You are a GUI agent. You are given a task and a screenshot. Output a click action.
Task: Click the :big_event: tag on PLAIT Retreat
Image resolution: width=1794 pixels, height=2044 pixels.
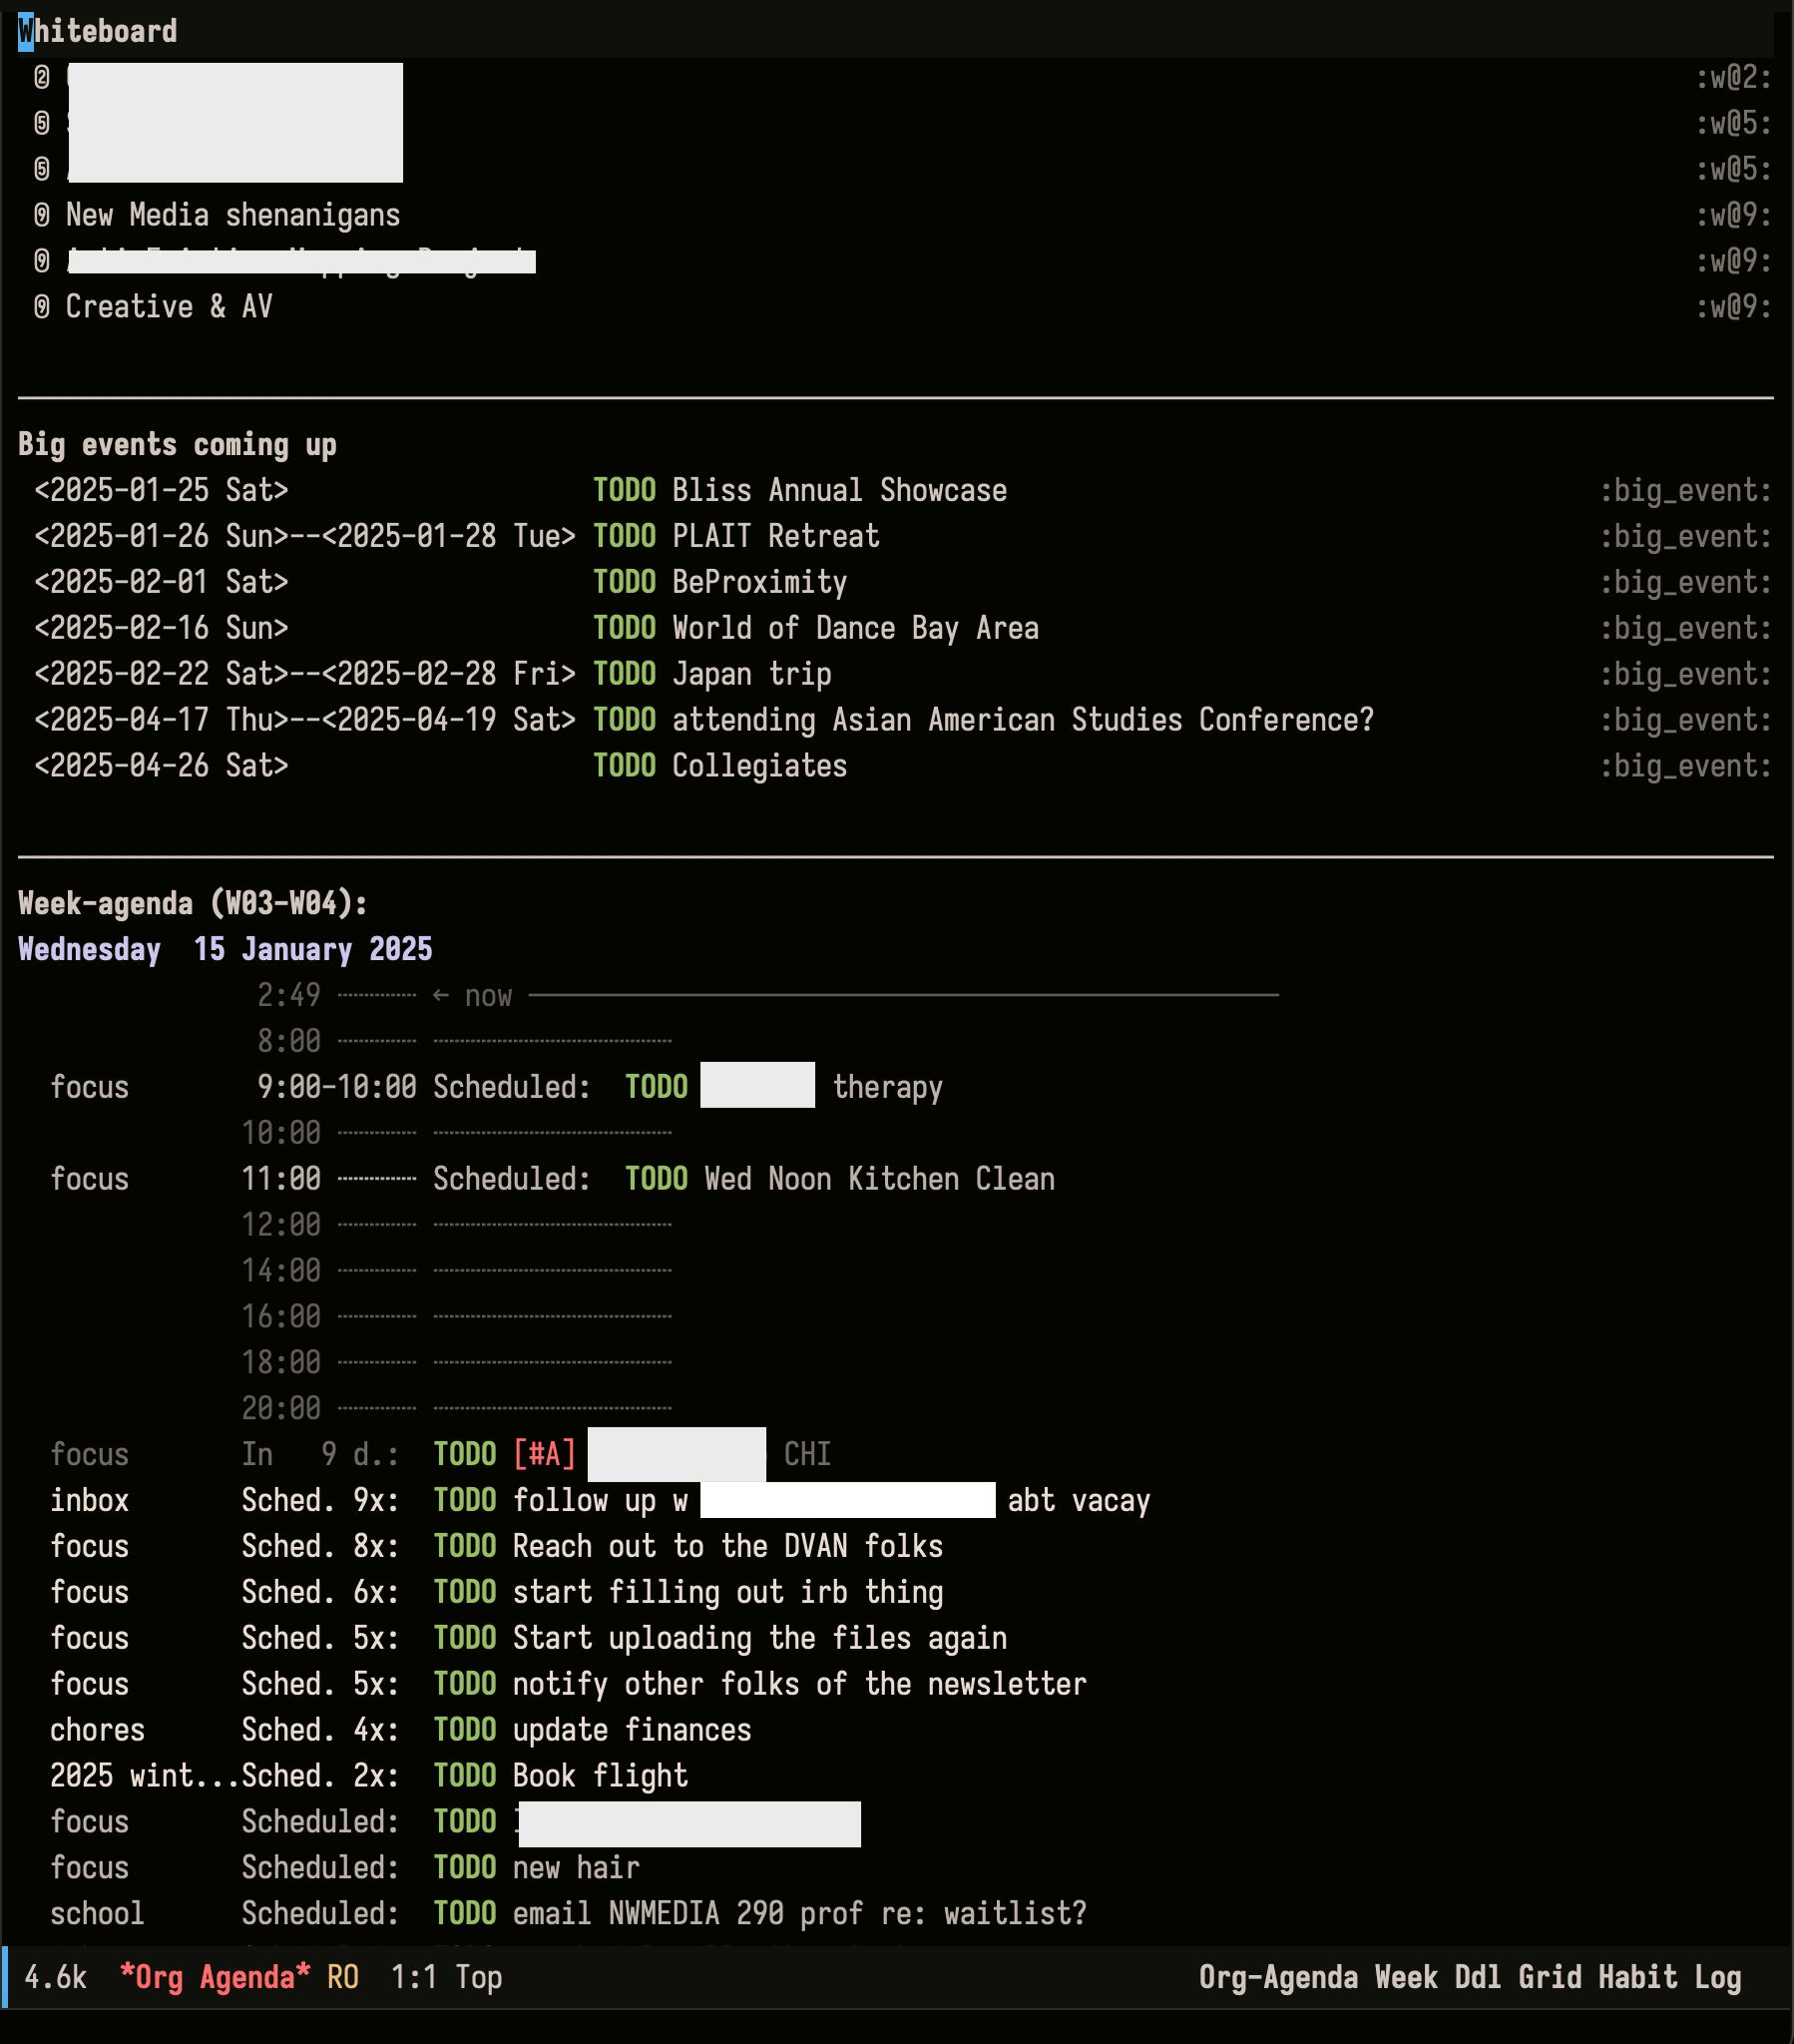1685,536
